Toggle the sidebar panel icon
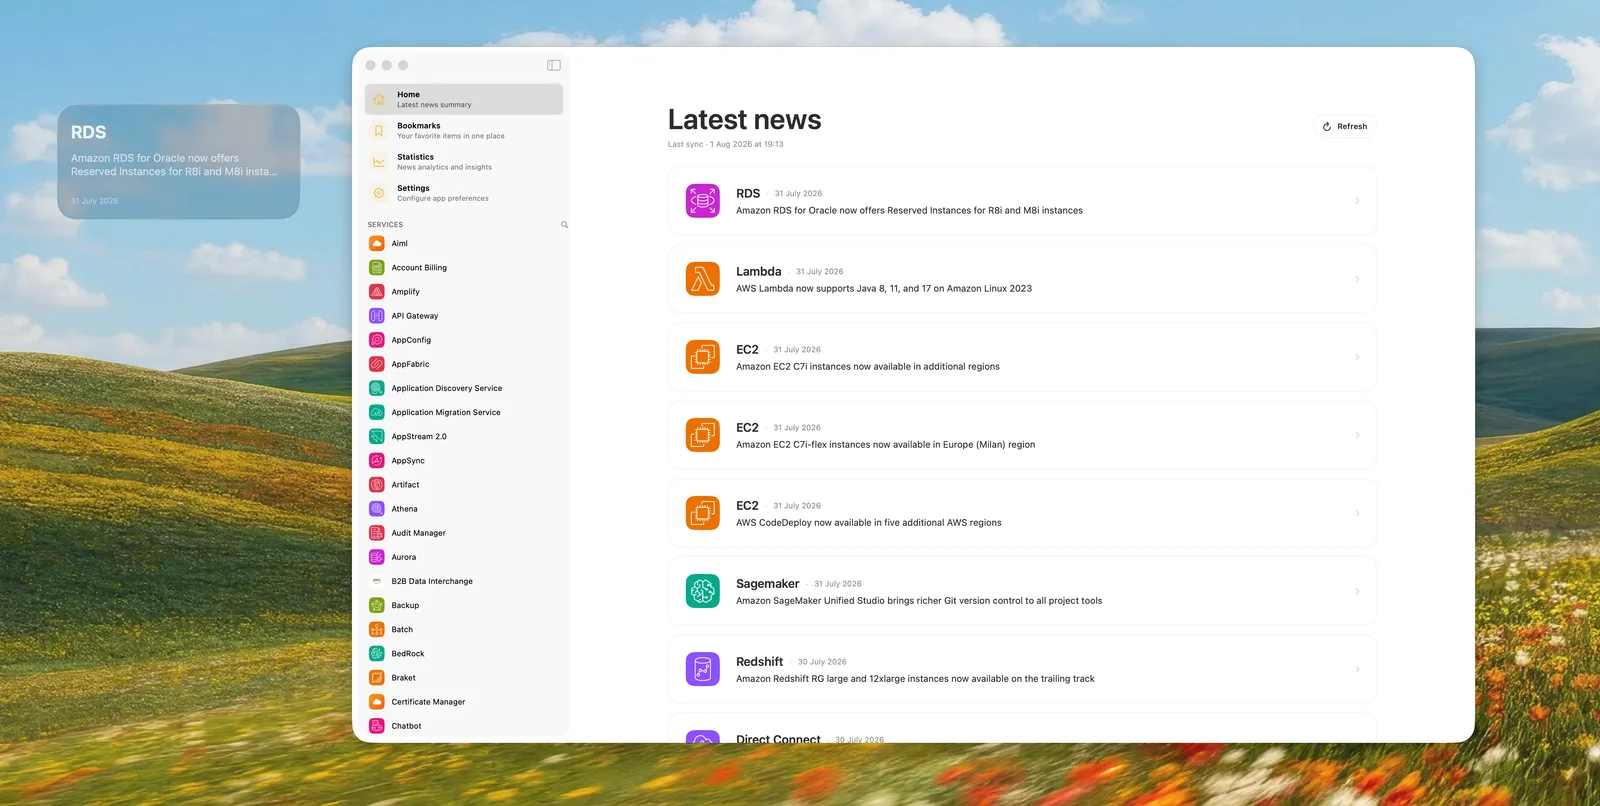This screenshot has height=806, width=1600. tap(554, 65)
